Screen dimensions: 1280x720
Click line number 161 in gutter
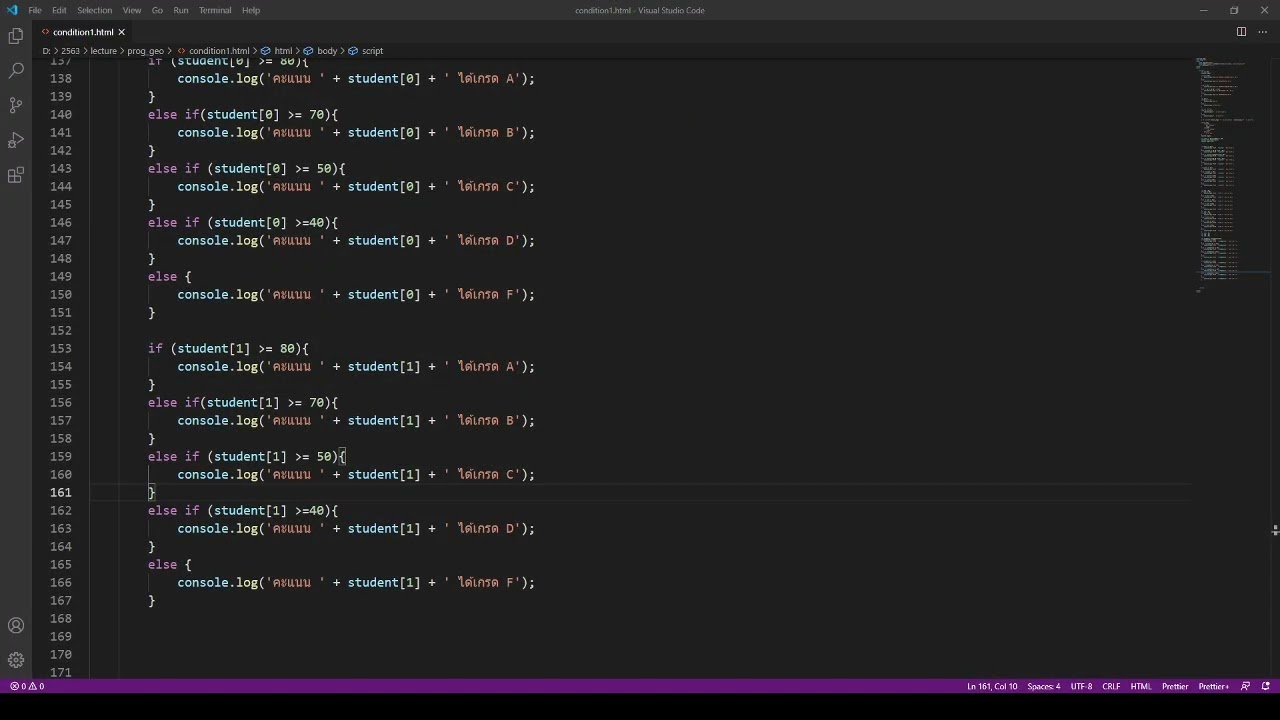point(60,493)
